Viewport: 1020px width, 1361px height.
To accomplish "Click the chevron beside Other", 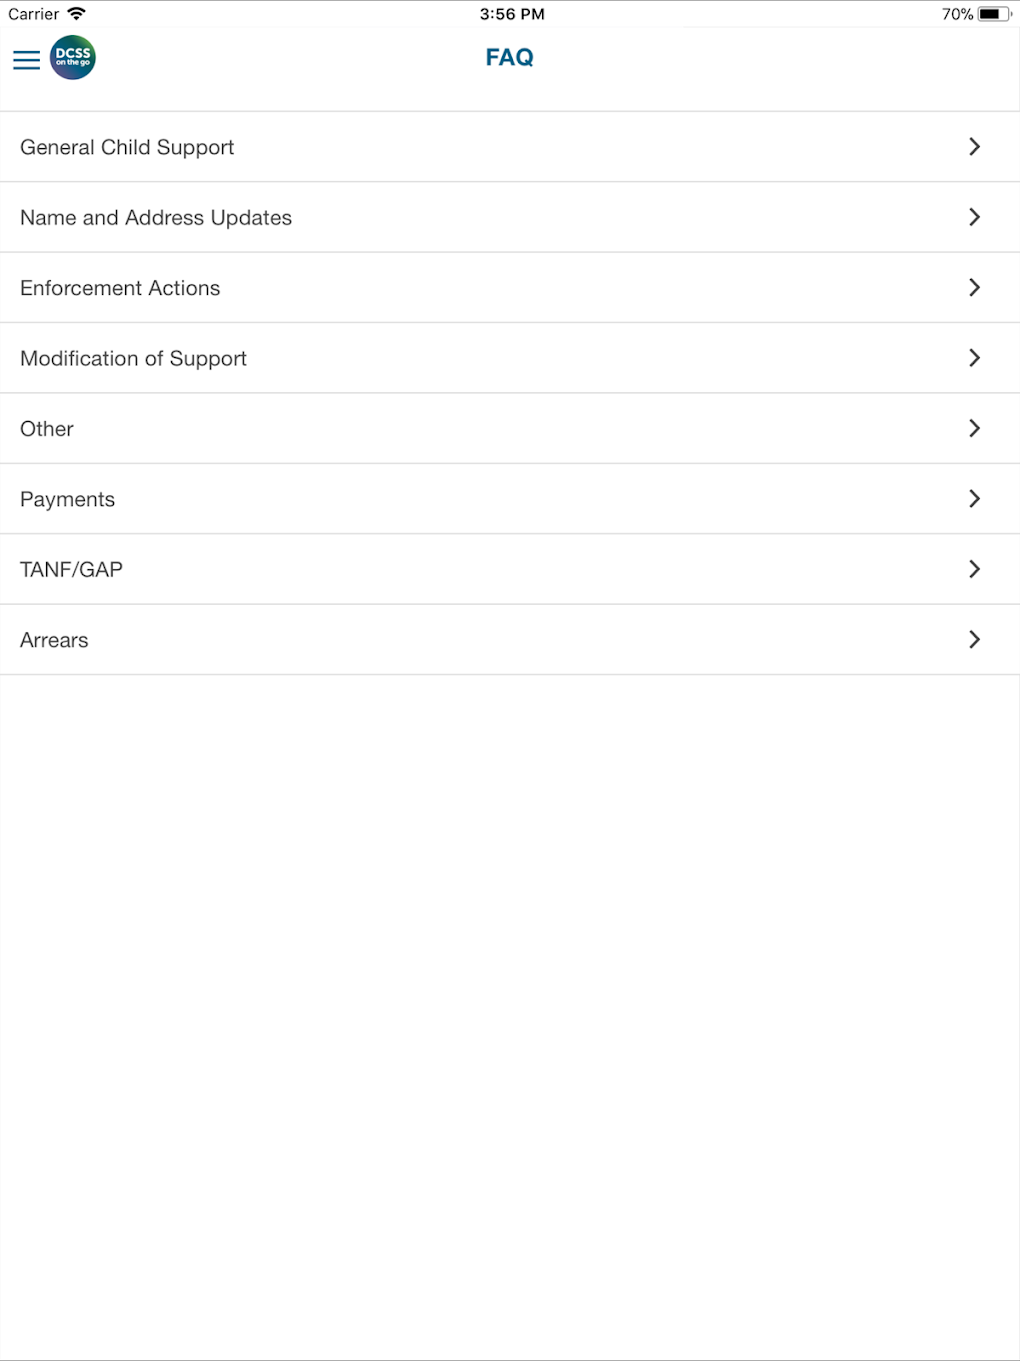I will pos(974,428).
